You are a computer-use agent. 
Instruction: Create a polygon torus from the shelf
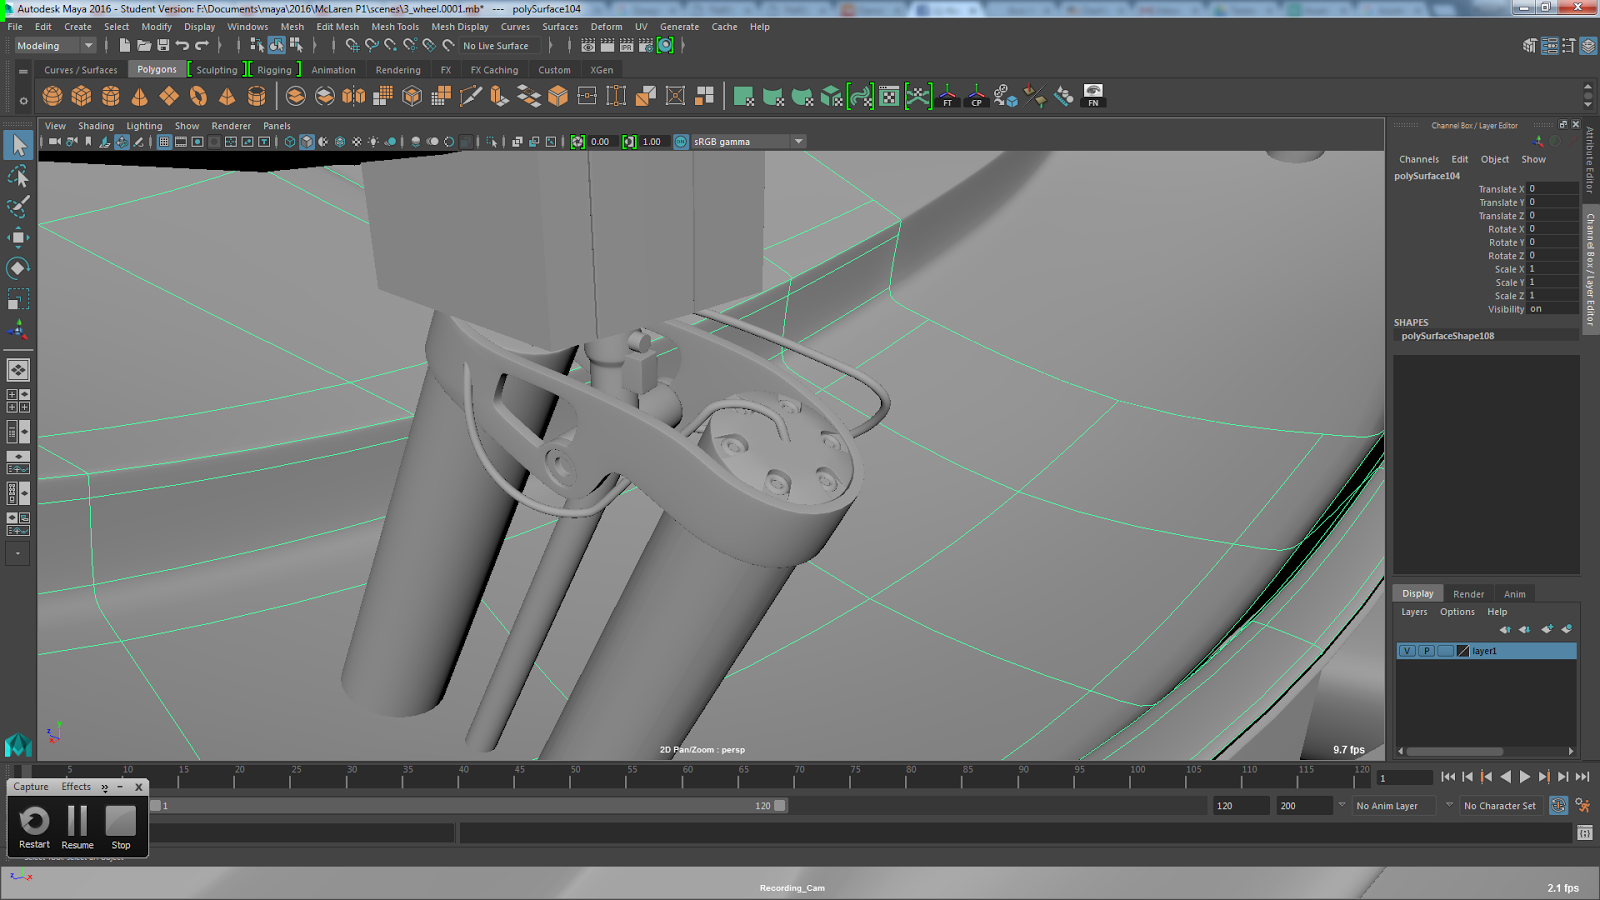point(198,96)
